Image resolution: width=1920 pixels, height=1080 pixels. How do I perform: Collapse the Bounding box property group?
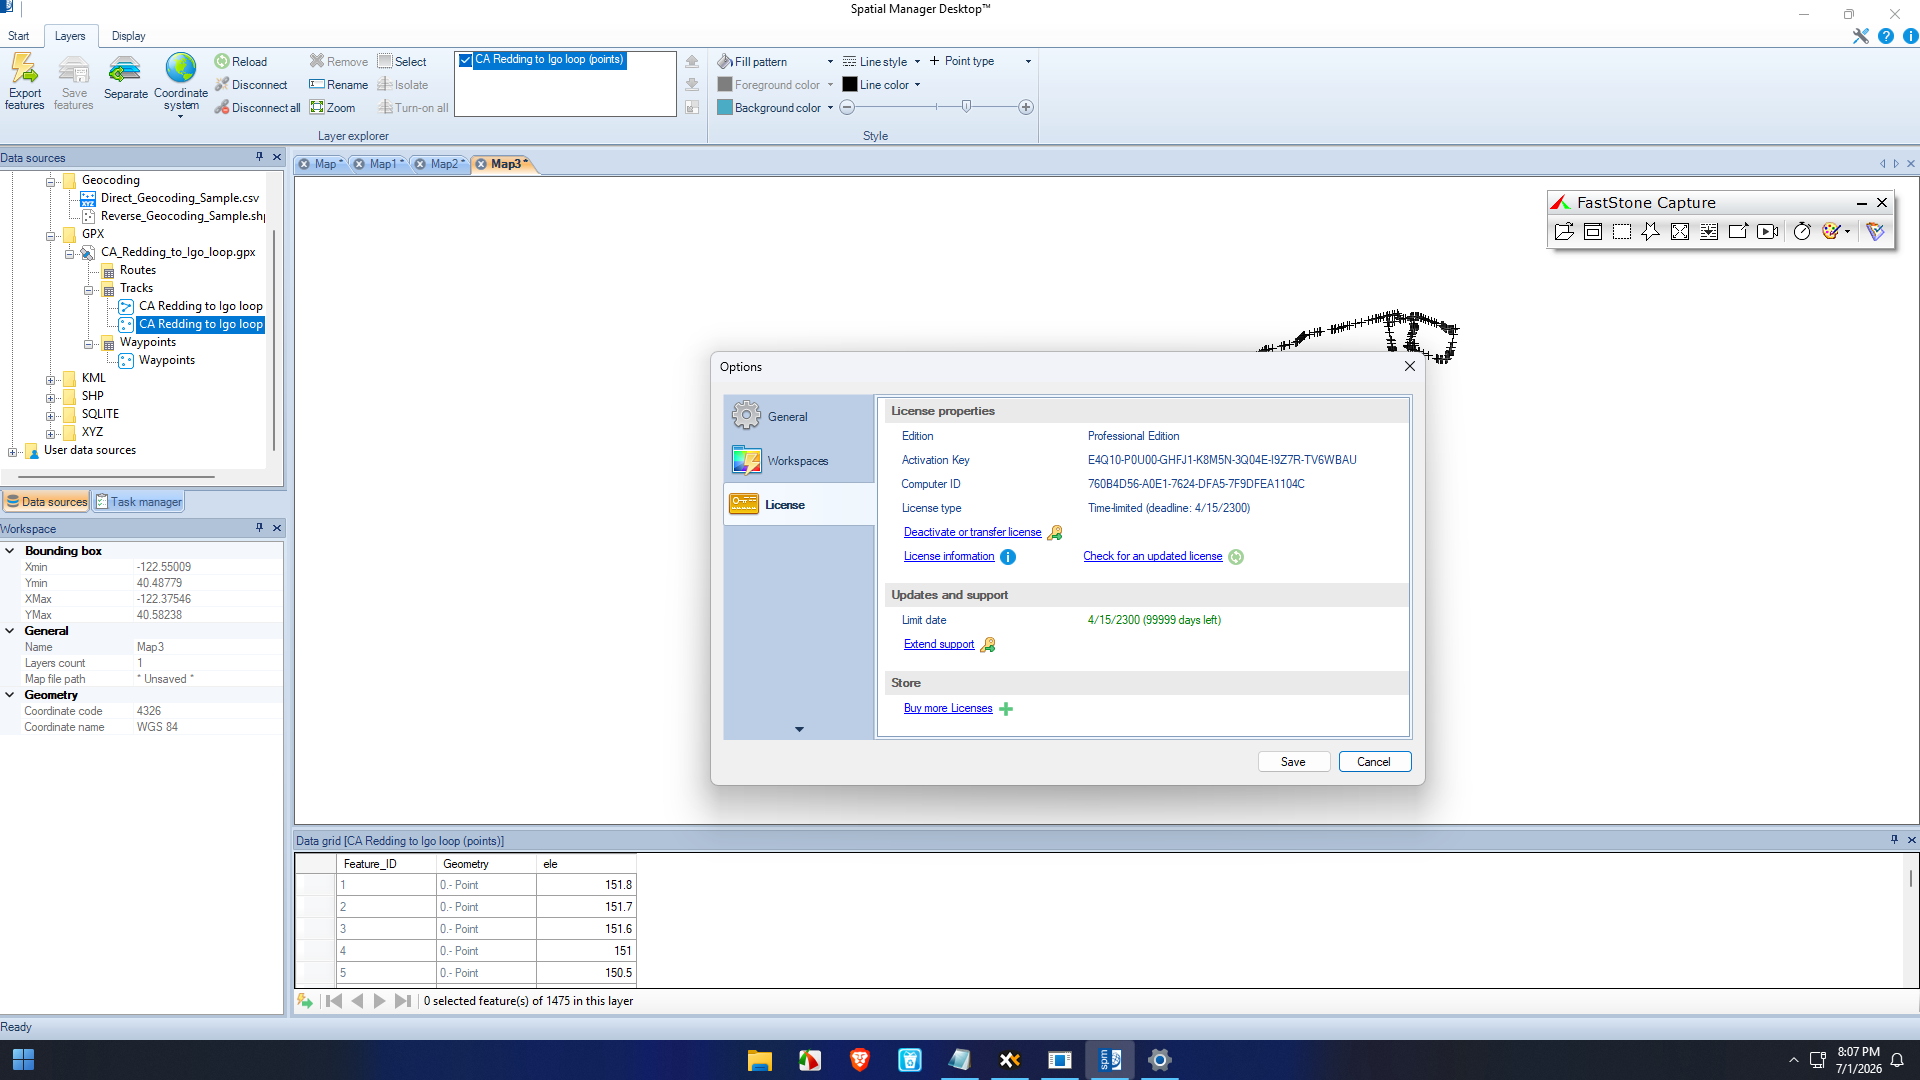(10, 551)
